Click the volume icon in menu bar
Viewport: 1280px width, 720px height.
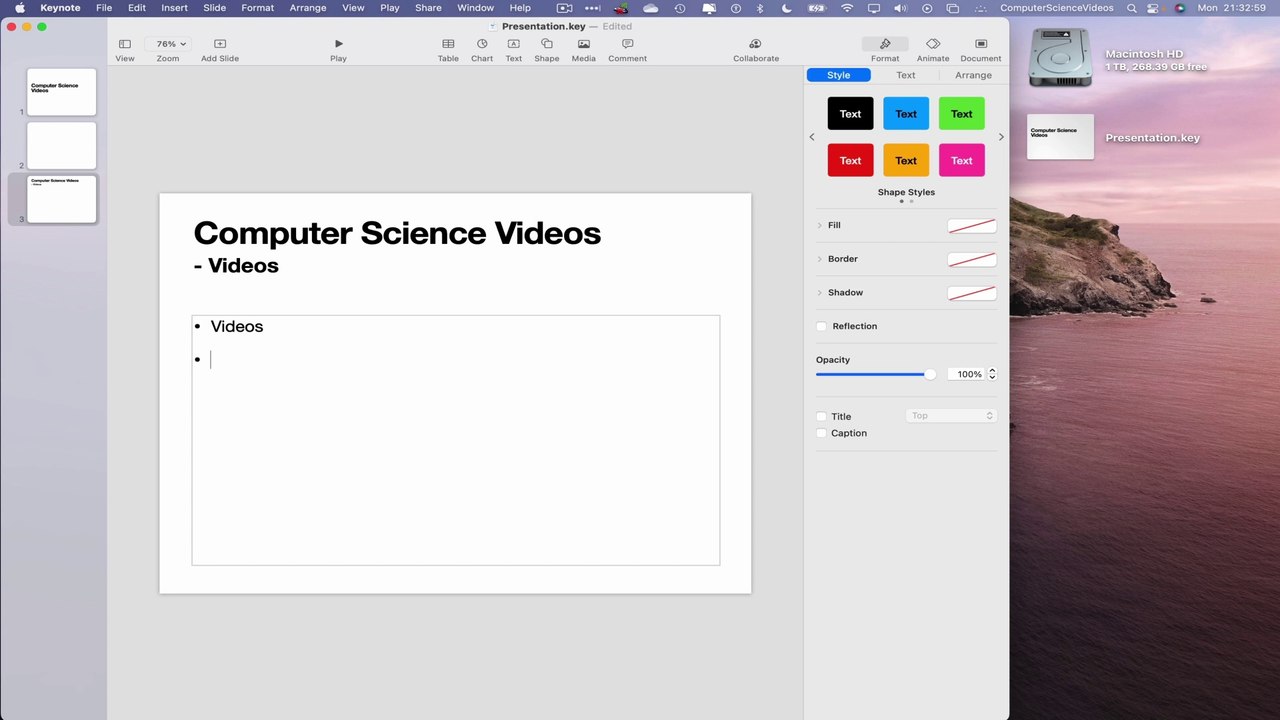click(901, 8)
